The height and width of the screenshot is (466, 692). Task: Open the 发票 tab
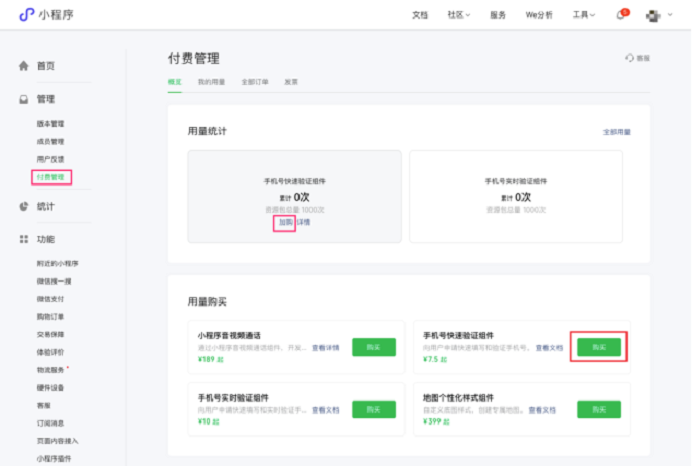pyautogui.click(x=291, y=82)
